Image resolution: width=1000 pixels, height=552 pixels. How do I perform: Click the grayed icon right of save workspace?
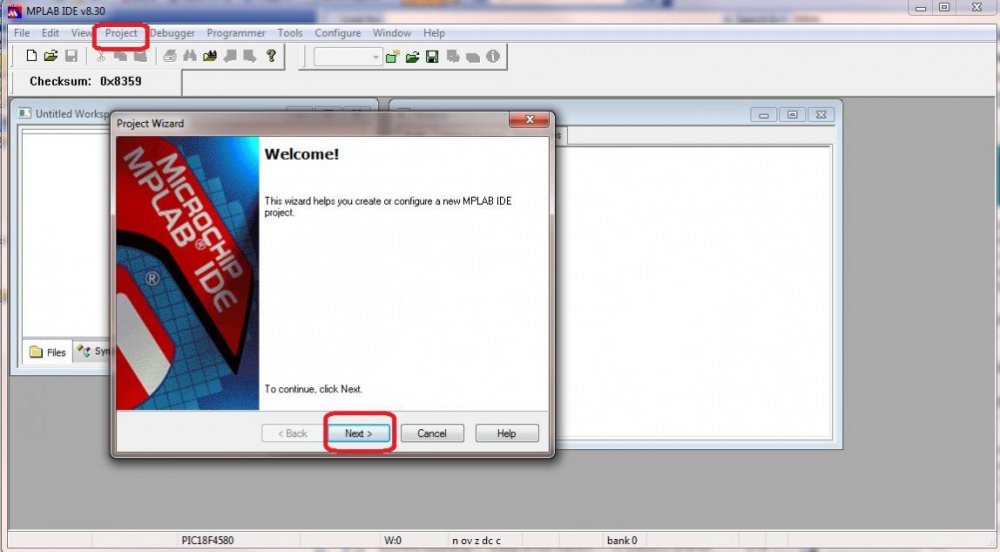tap(453, 57)
